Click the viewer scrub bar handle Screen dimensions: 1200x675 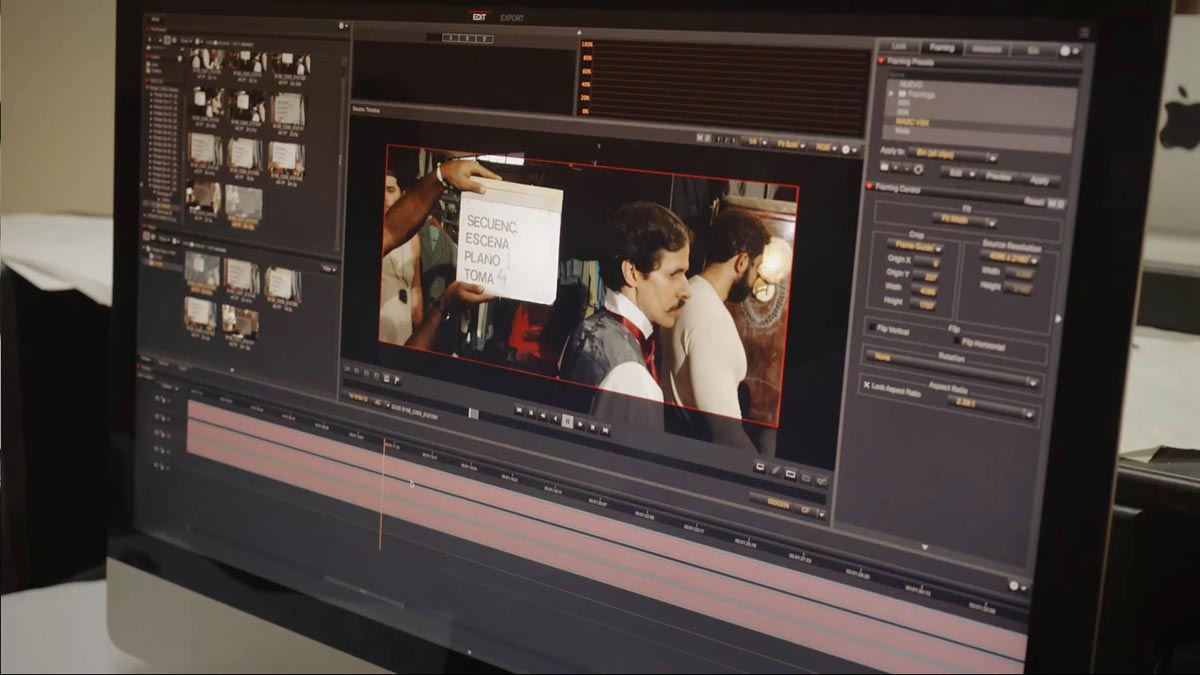tap(473, 413)
